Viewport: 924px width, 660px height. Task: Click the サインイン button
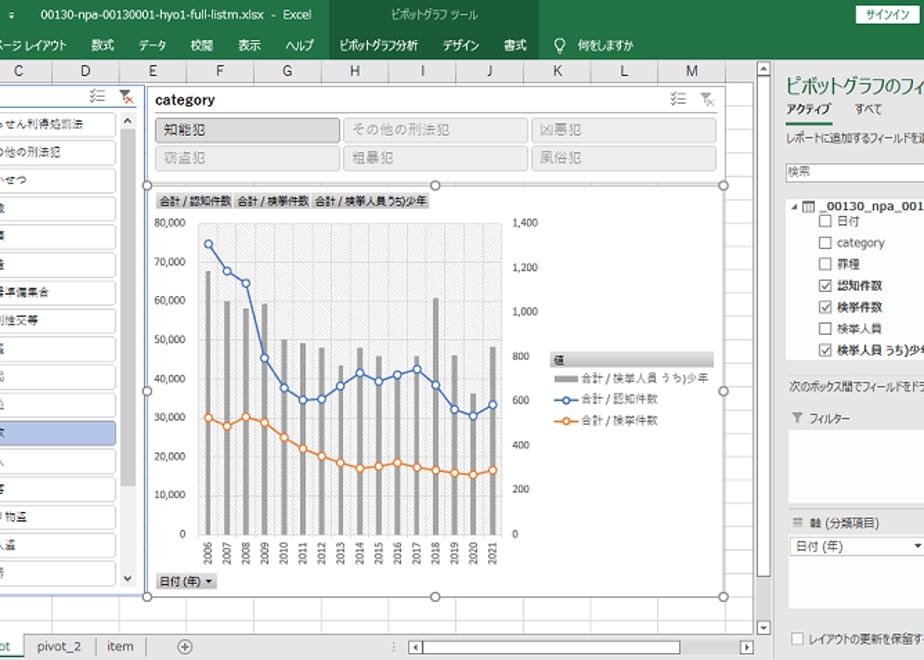887,15
